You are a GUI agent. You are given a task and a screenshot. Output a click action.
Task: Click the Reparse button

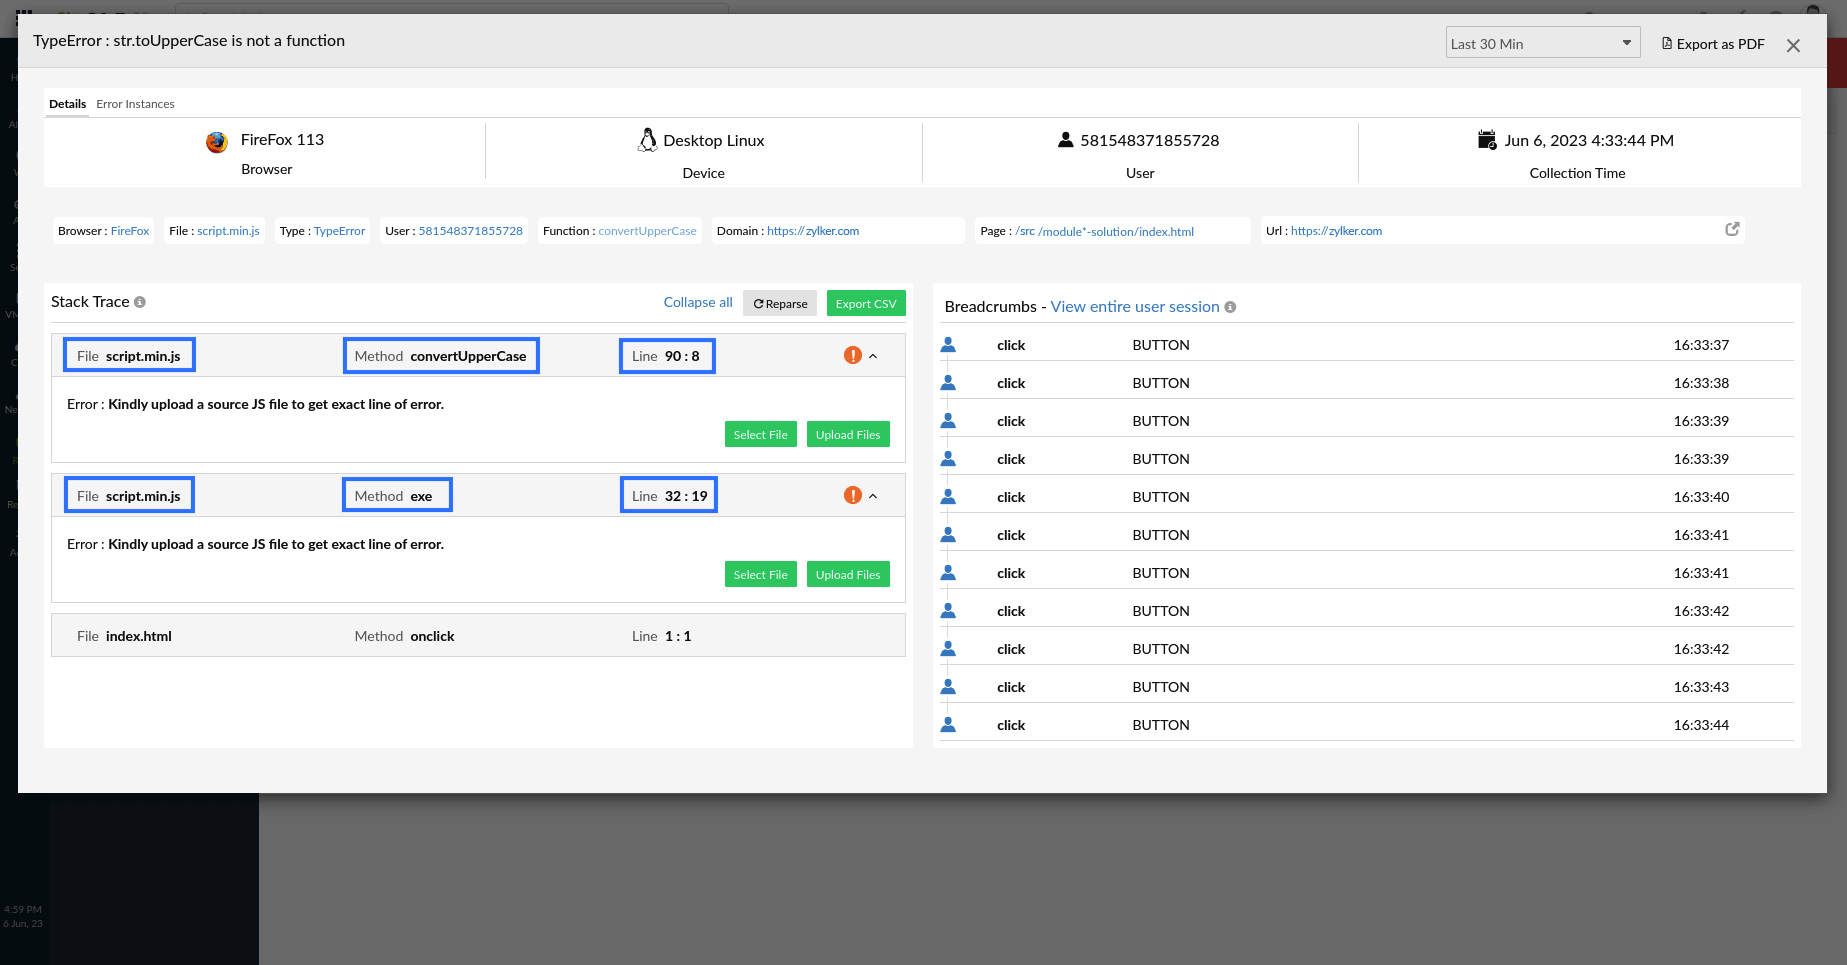(780, 303)
